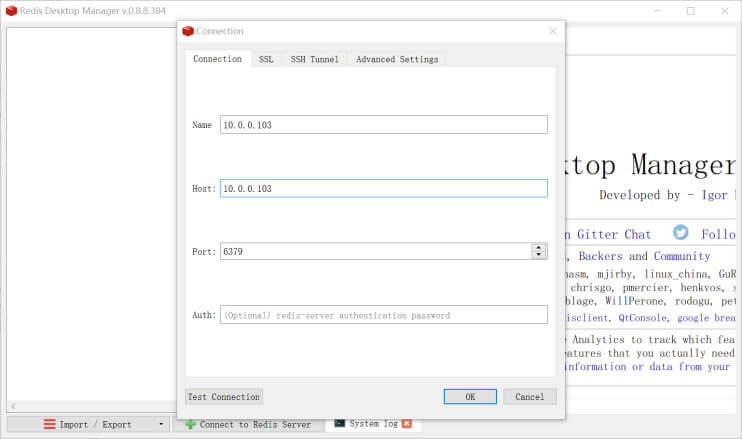Maximize the Redis Desktop Manager window

[691, 10]
